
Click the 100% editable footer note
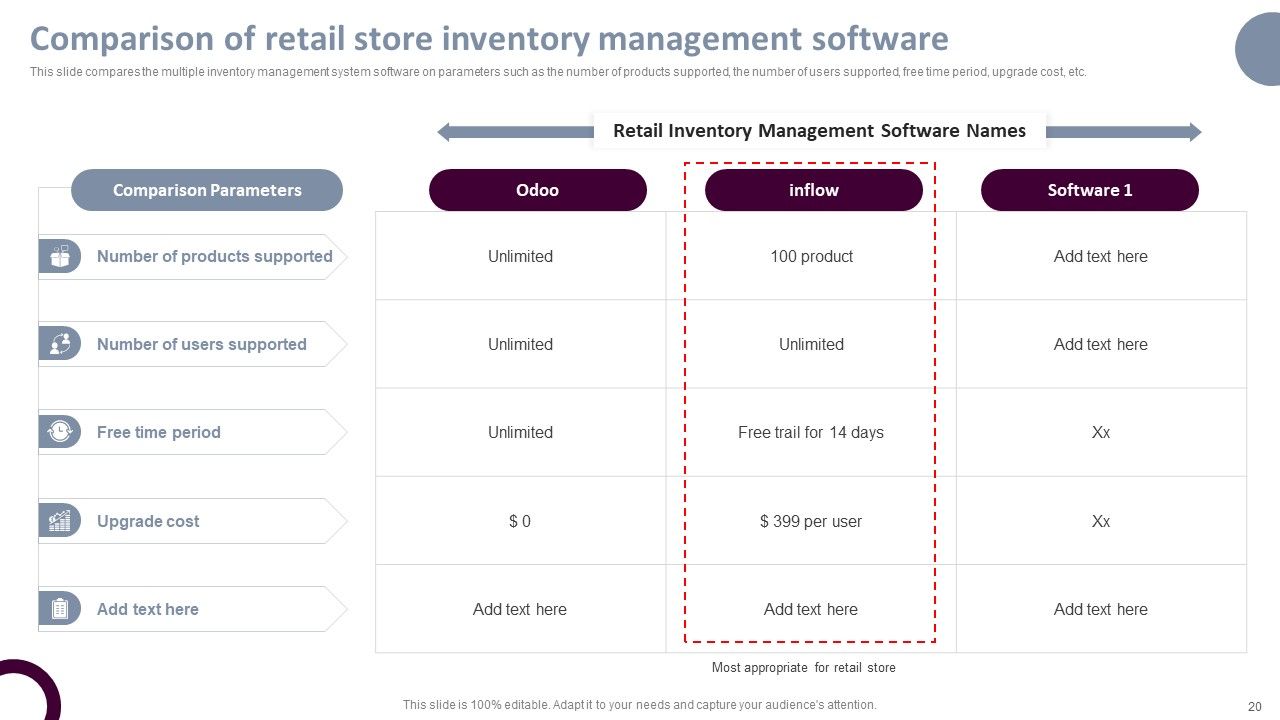[x=640, y=704]
